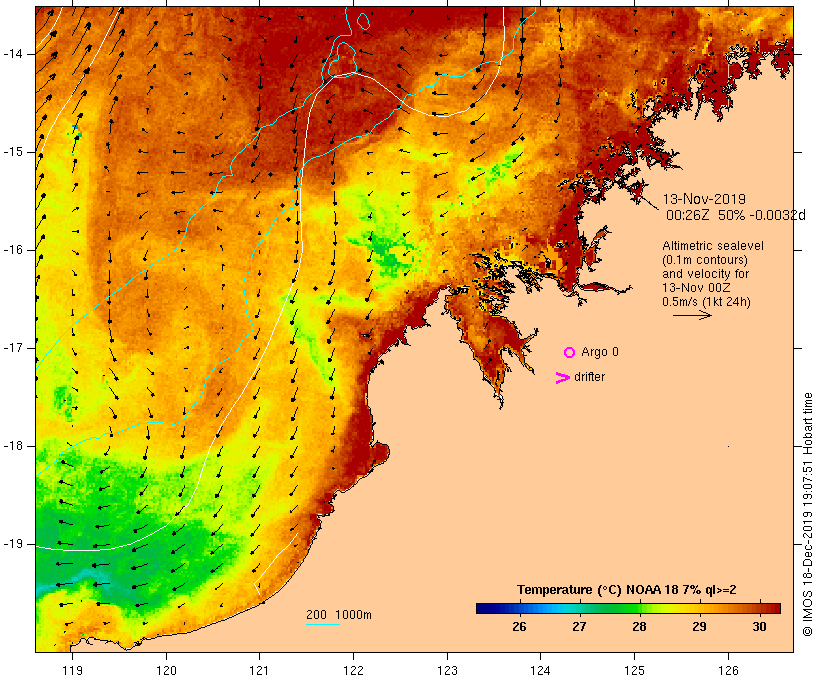Click the longitude axis label 123

click(447, 670)
